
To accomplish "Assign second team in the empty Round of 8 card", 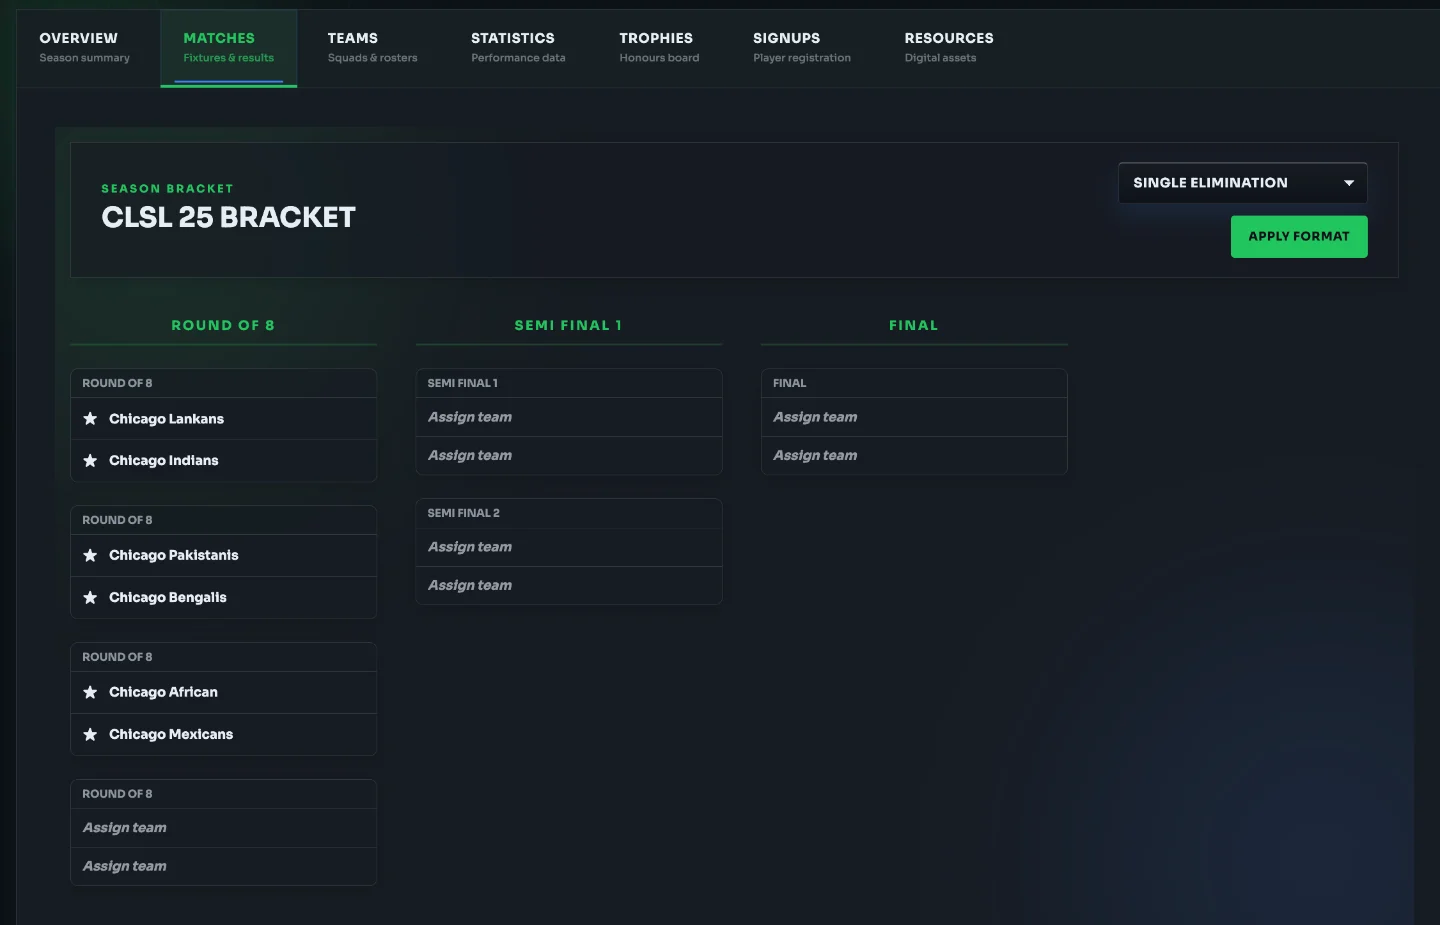I will [x=224, y=867].
